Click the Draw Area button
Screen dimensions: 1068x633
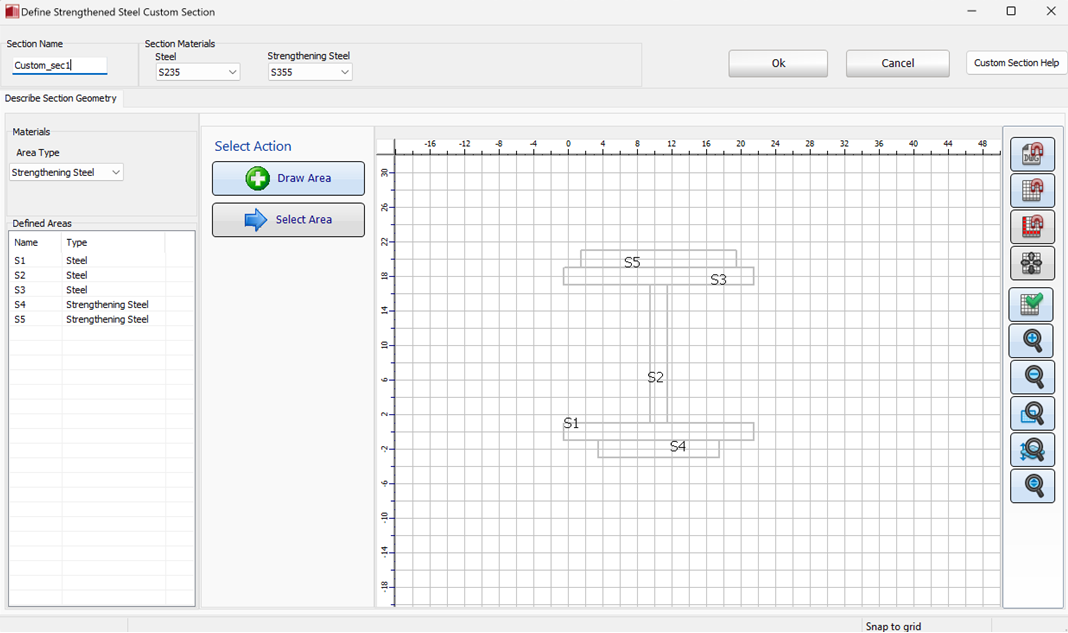[x=288, y=178]
